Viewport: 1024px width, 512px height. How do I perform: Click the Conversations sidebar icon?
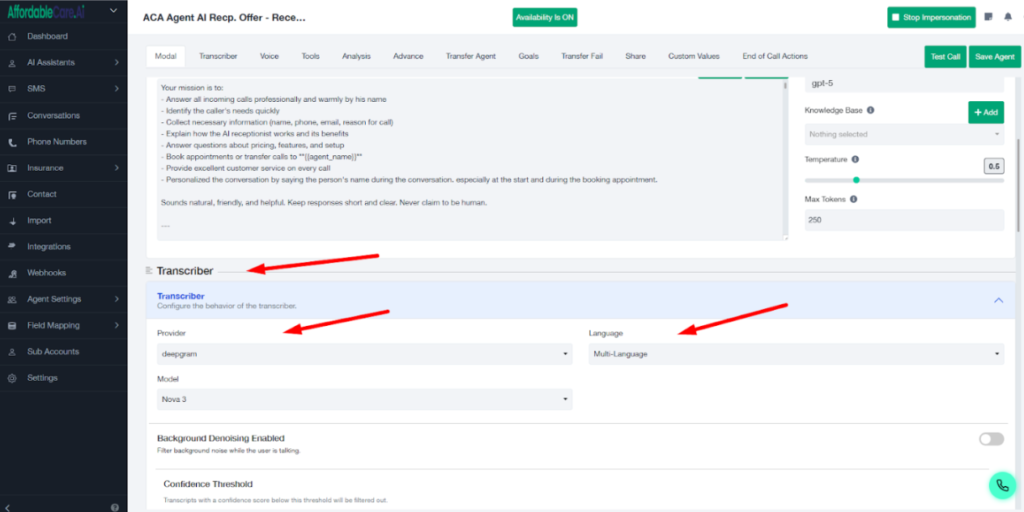12,116
